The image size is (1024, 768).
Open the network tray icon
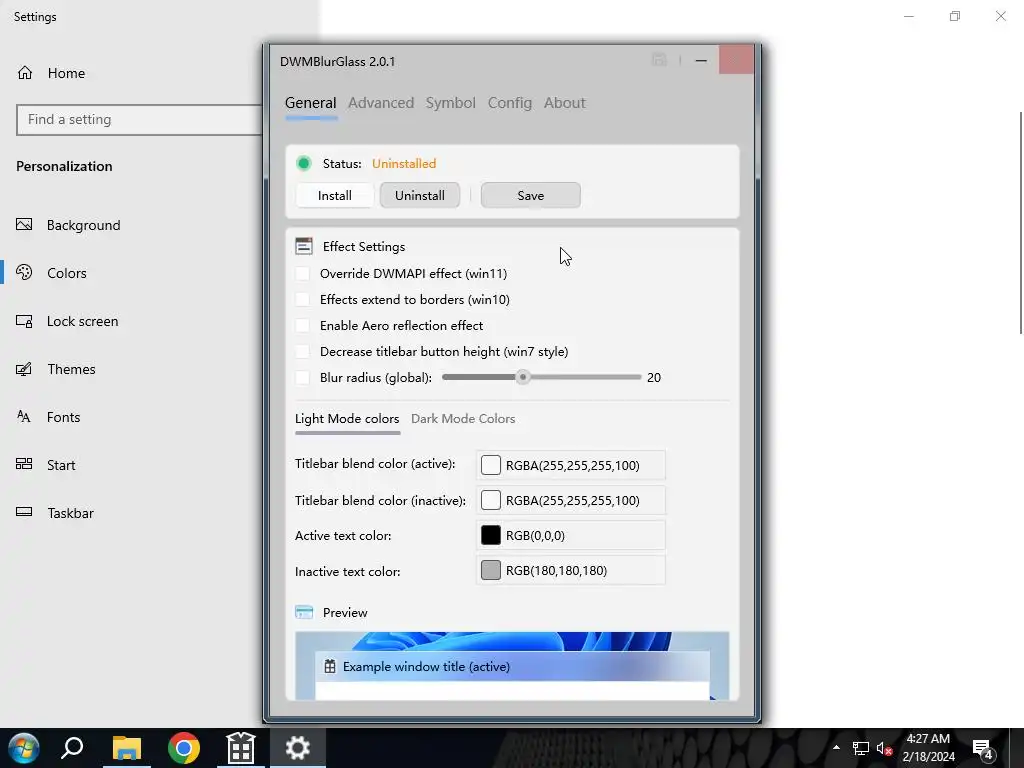point(861,748)
